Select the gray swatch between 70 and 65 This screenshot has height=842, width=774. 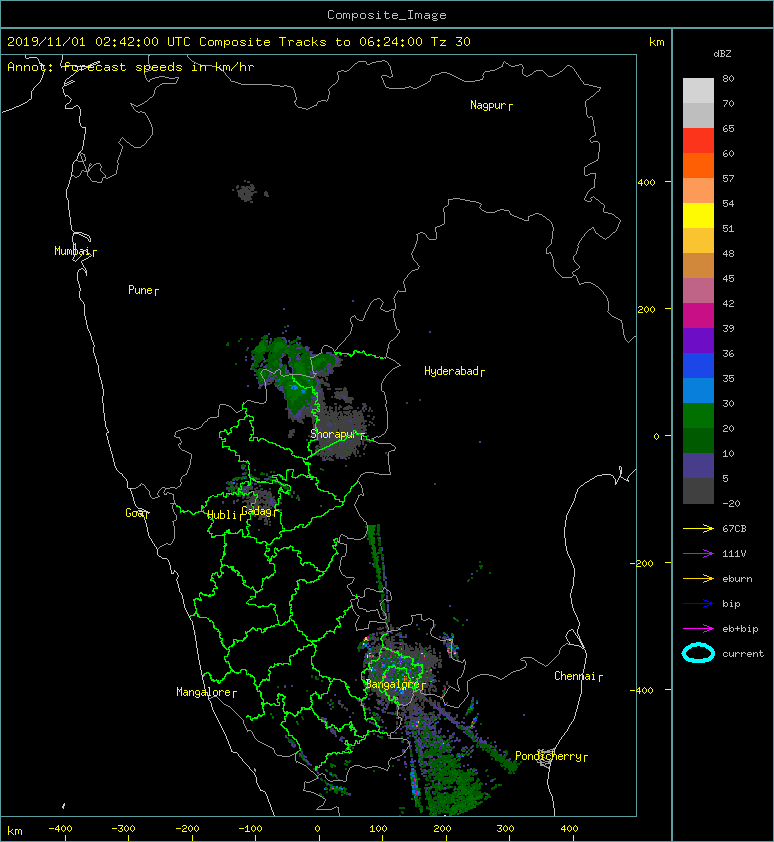698,115
